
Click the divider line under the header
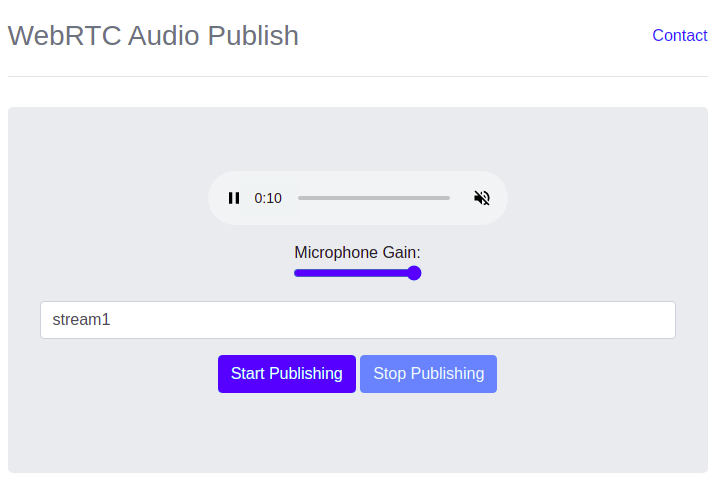click(358, 77)
